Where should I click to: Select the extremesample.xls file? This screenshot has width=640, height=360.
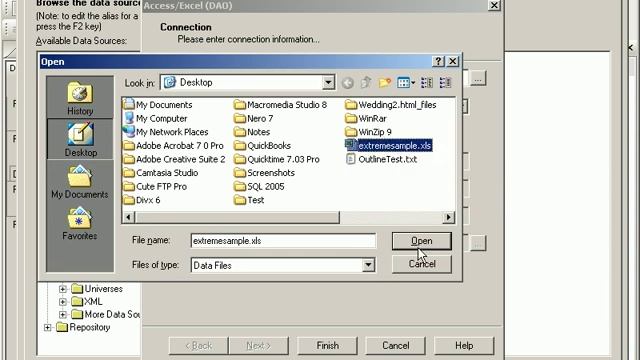(389, 146)
